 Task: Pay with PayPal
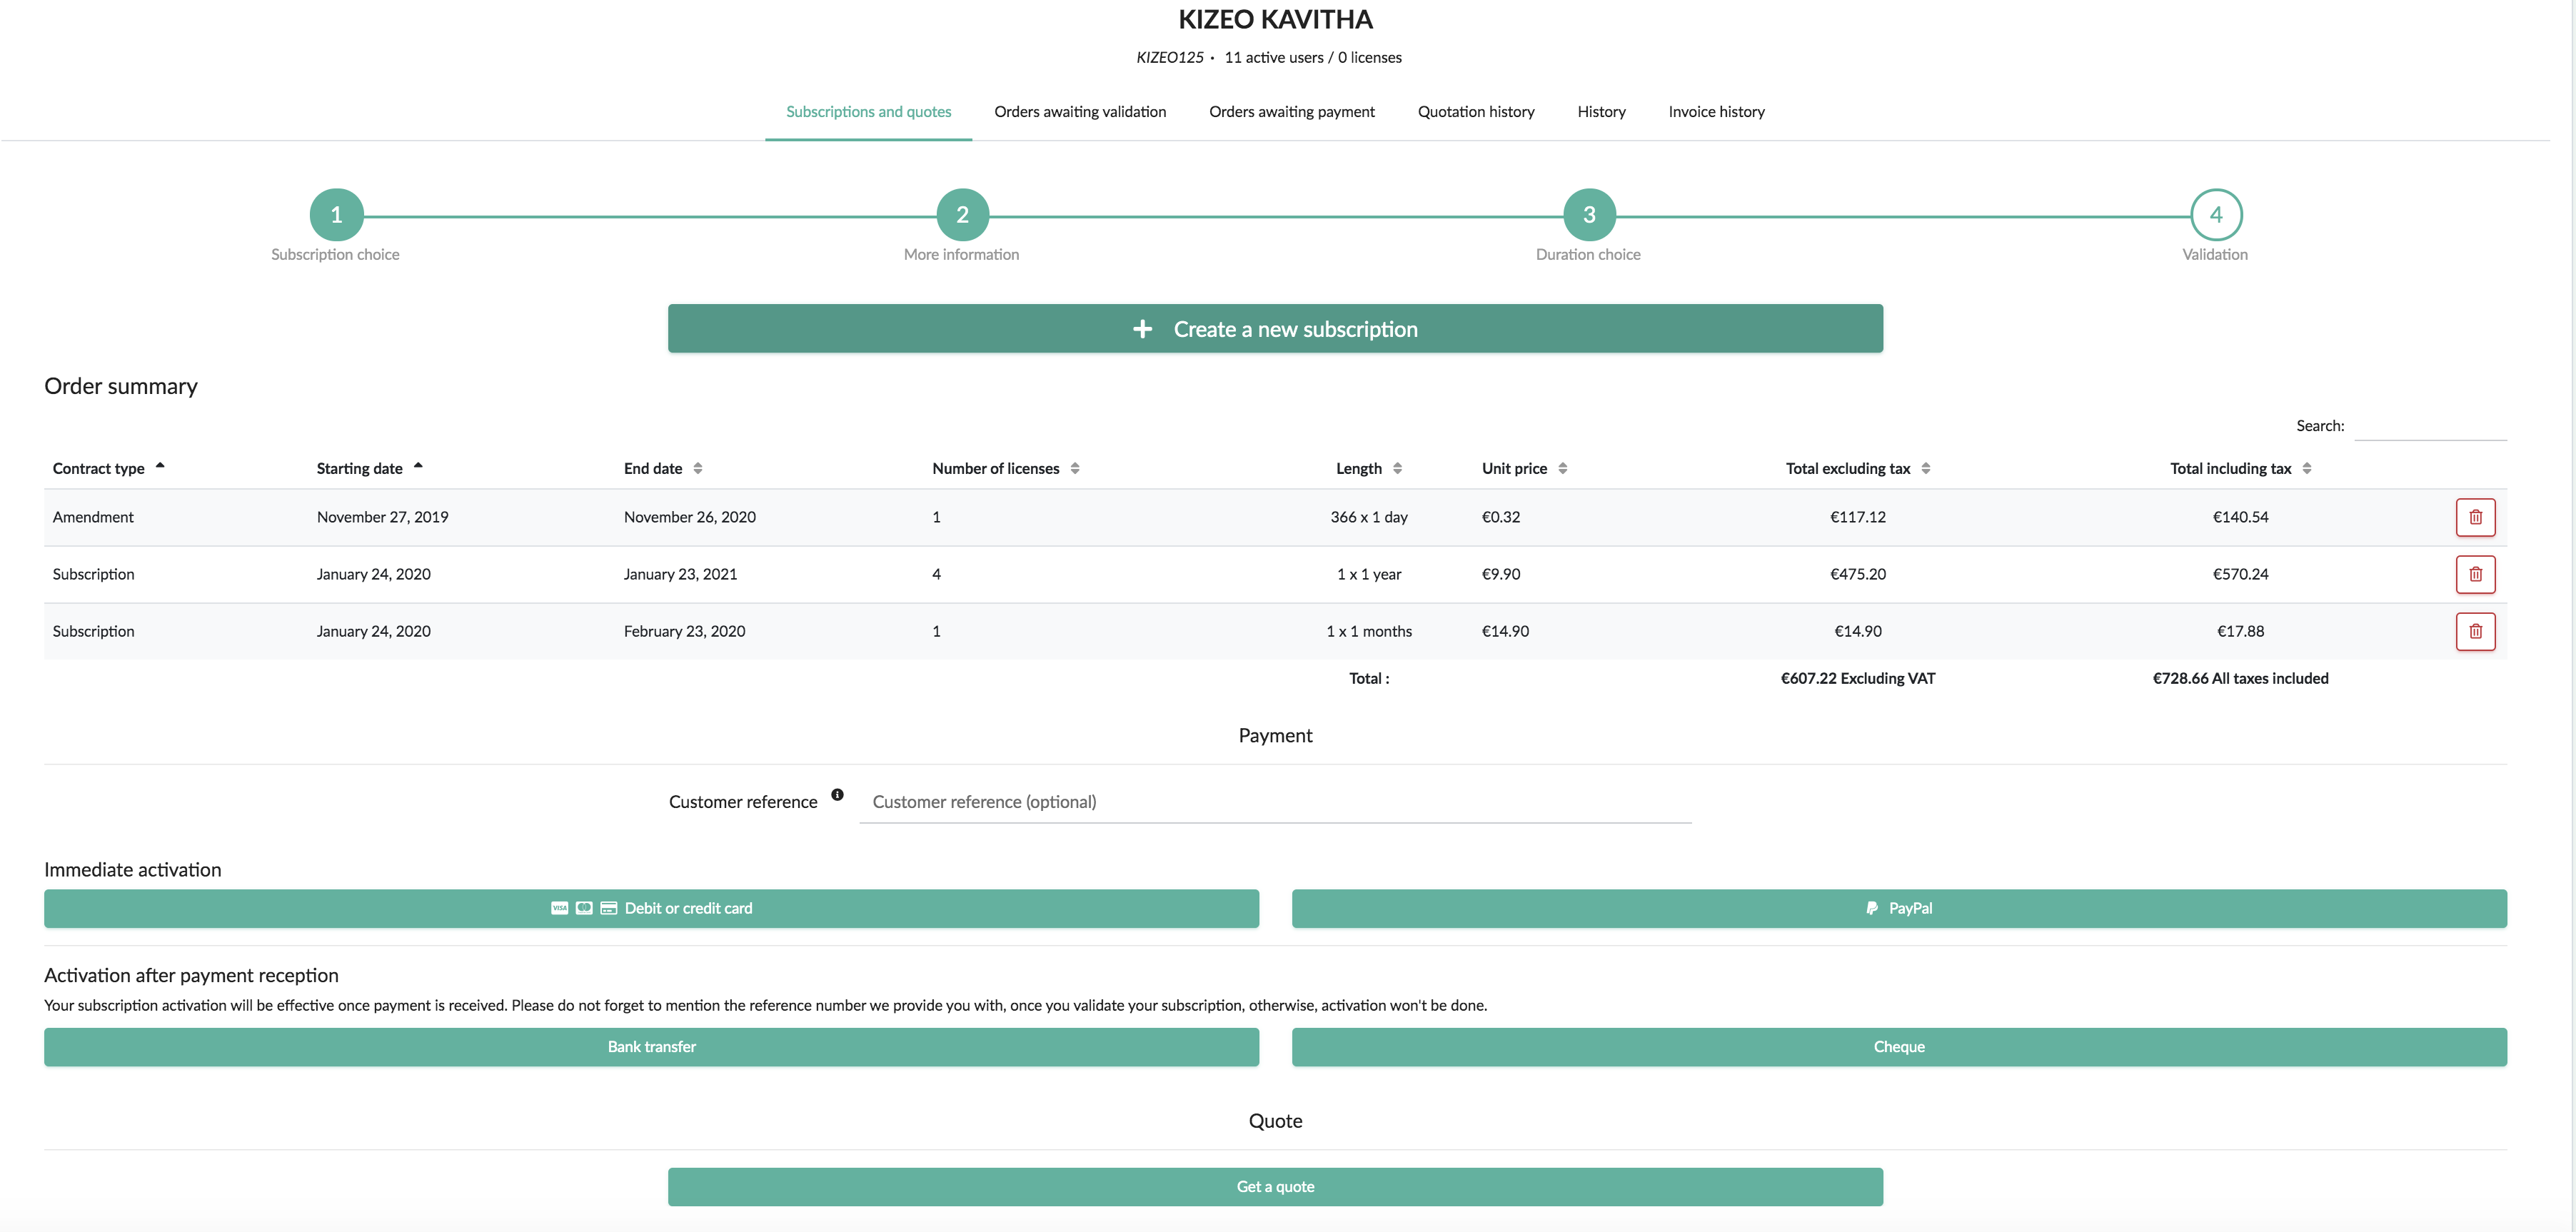(x=1899, y=908)
